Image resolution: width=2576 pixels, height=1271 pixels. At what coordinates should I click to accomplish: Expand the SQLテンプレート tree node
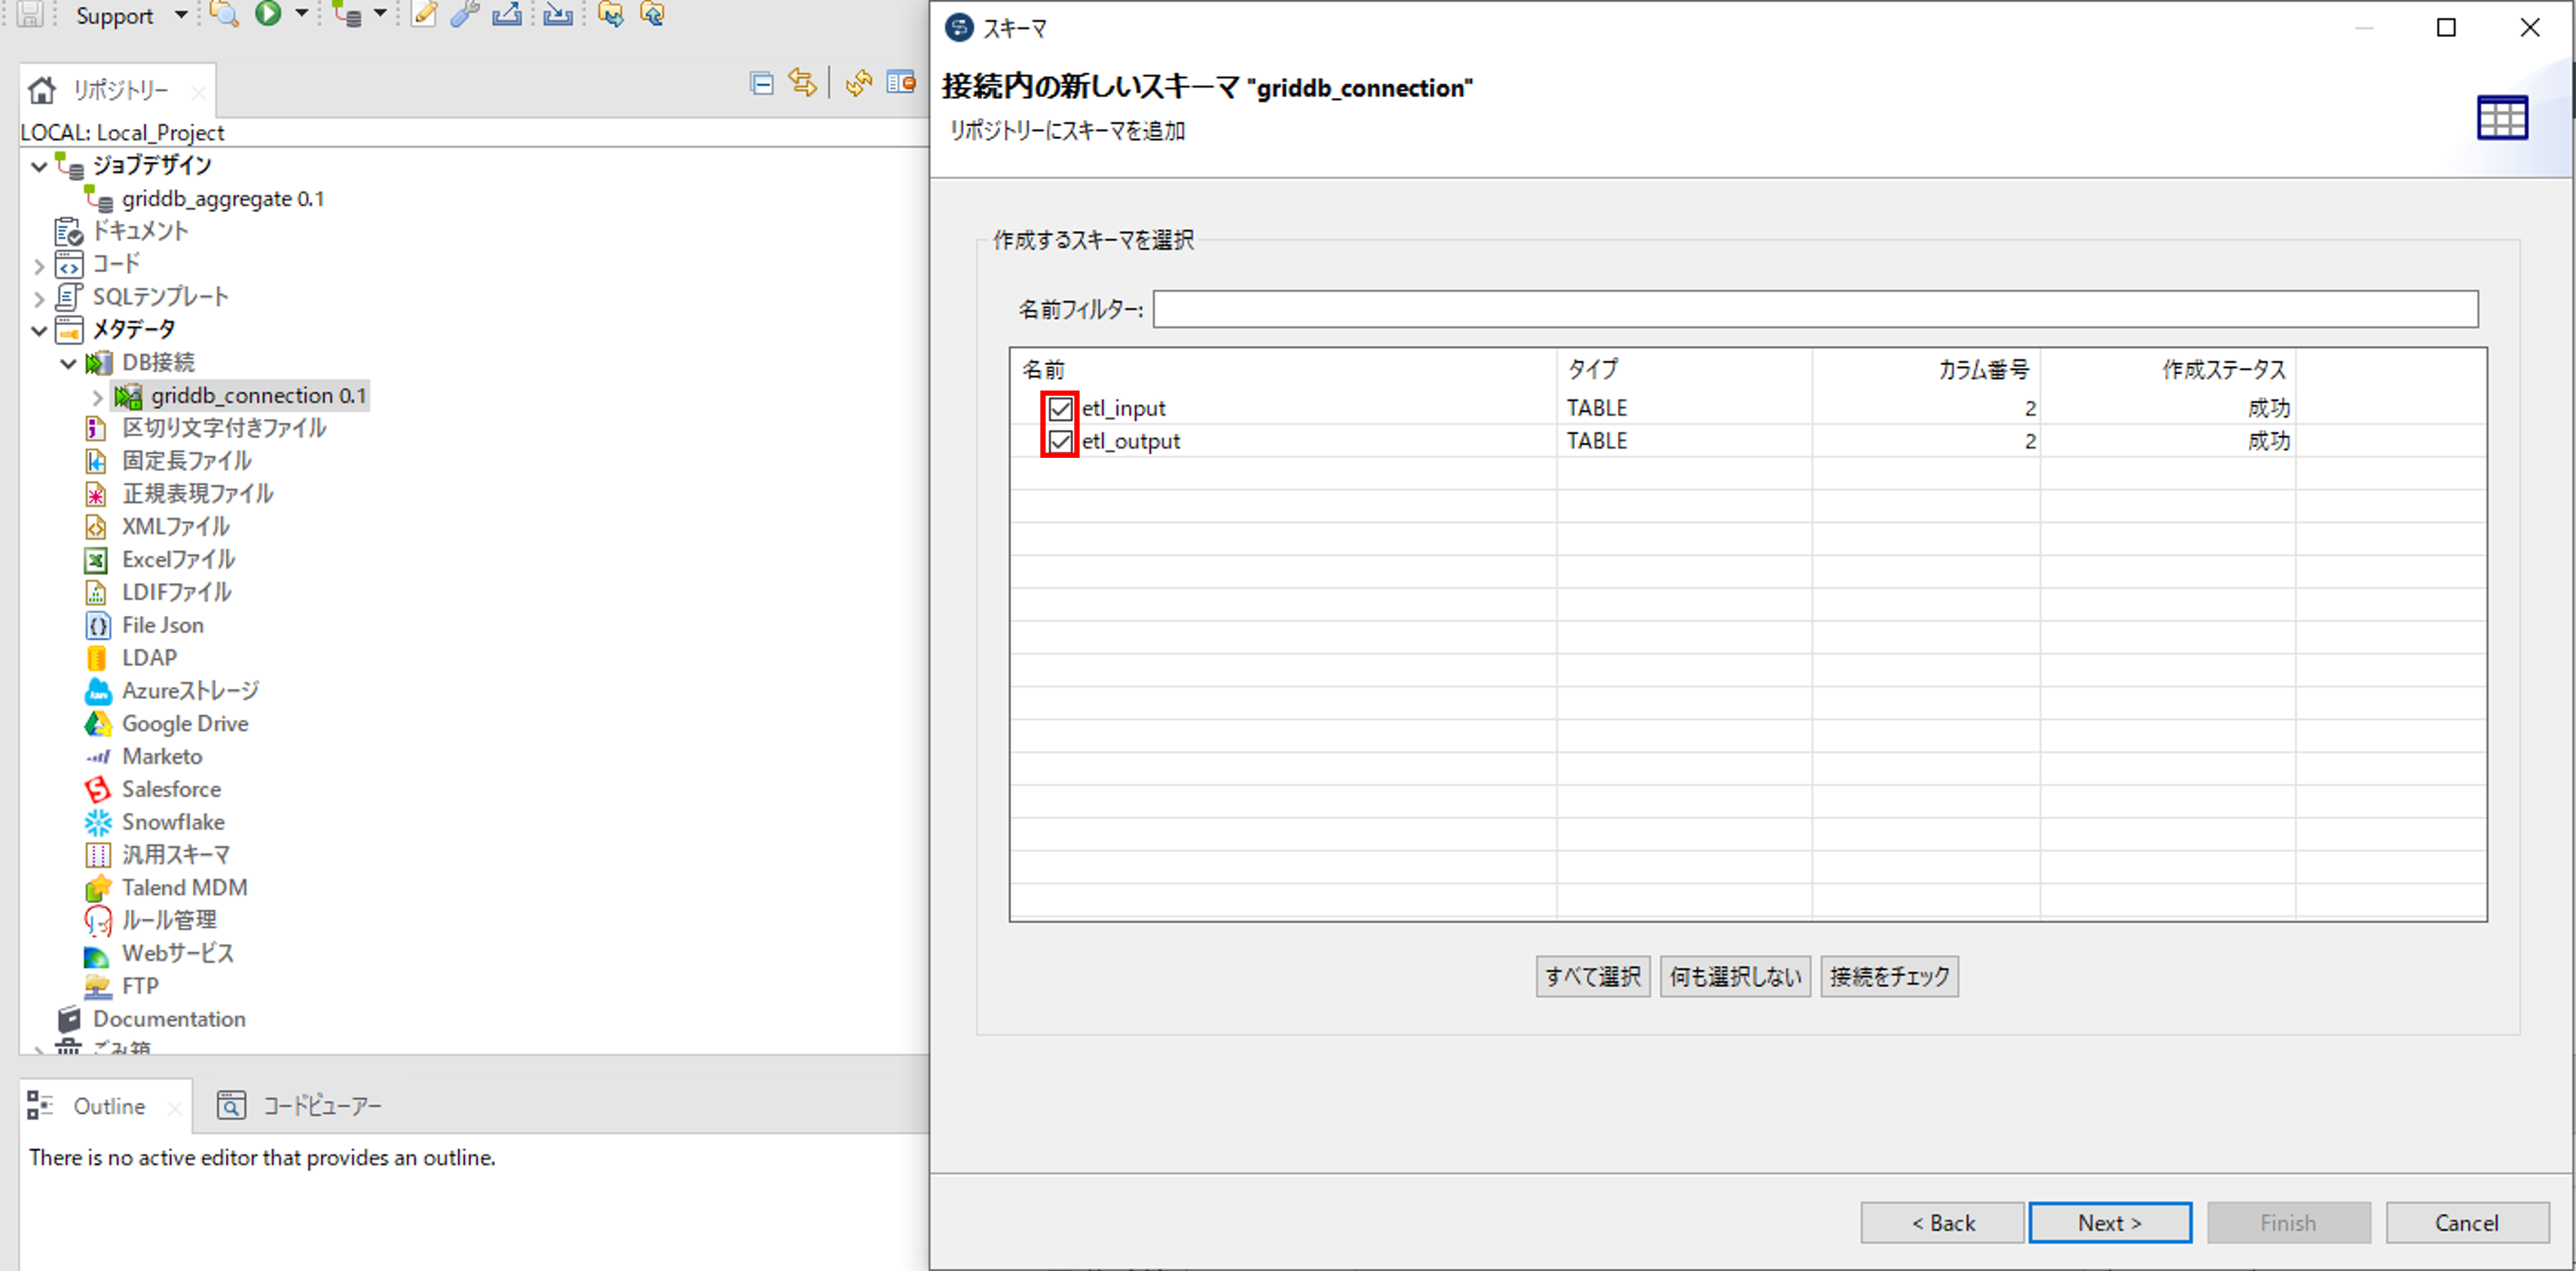[39, 298]
